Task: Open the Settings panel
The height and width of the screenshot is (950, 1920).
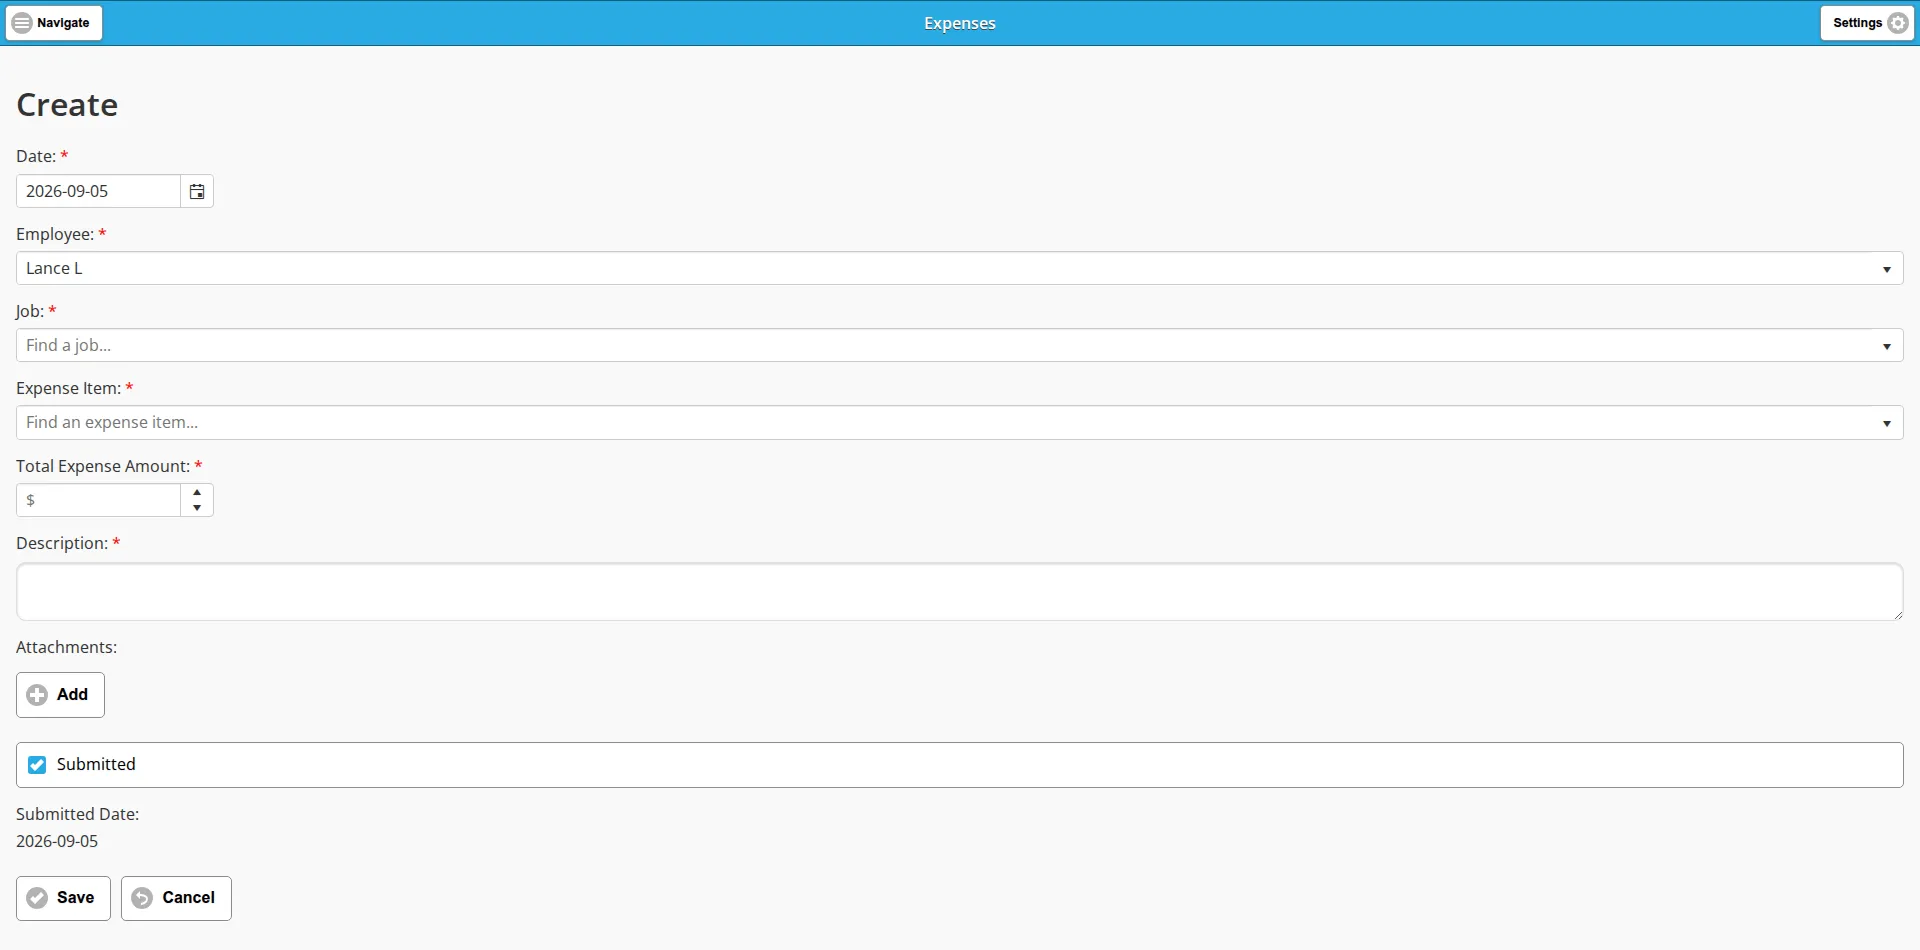Action: click(1868, 23)
